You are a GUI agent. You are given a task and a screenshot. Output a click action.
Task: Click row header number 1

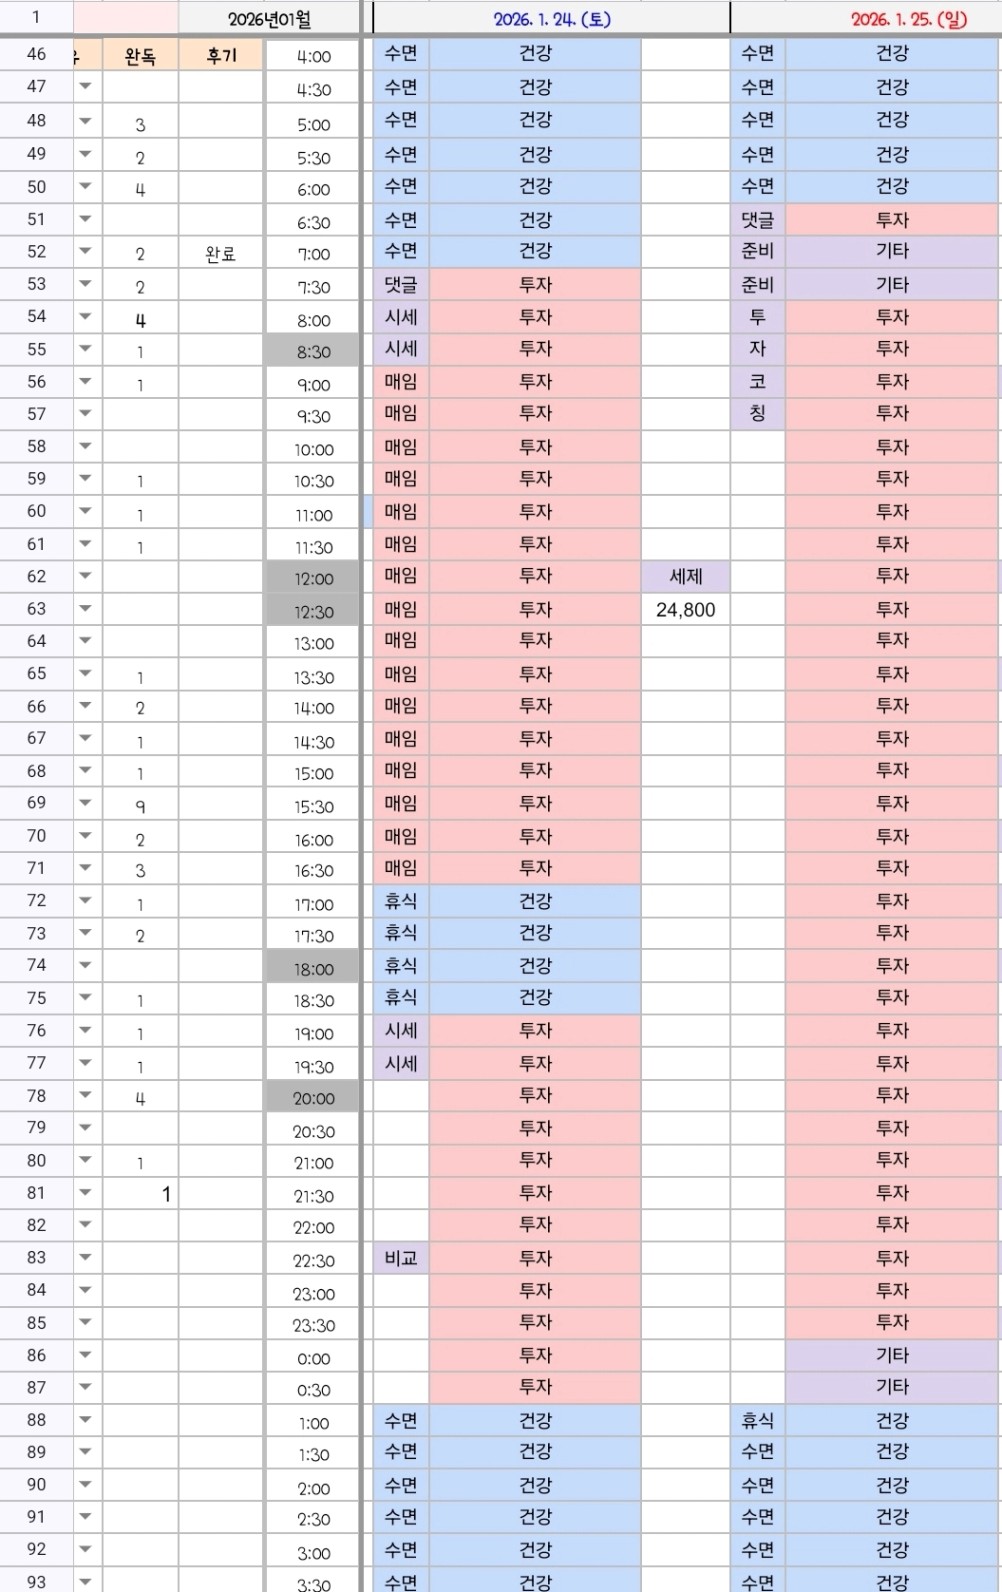(x=36, y=17)
